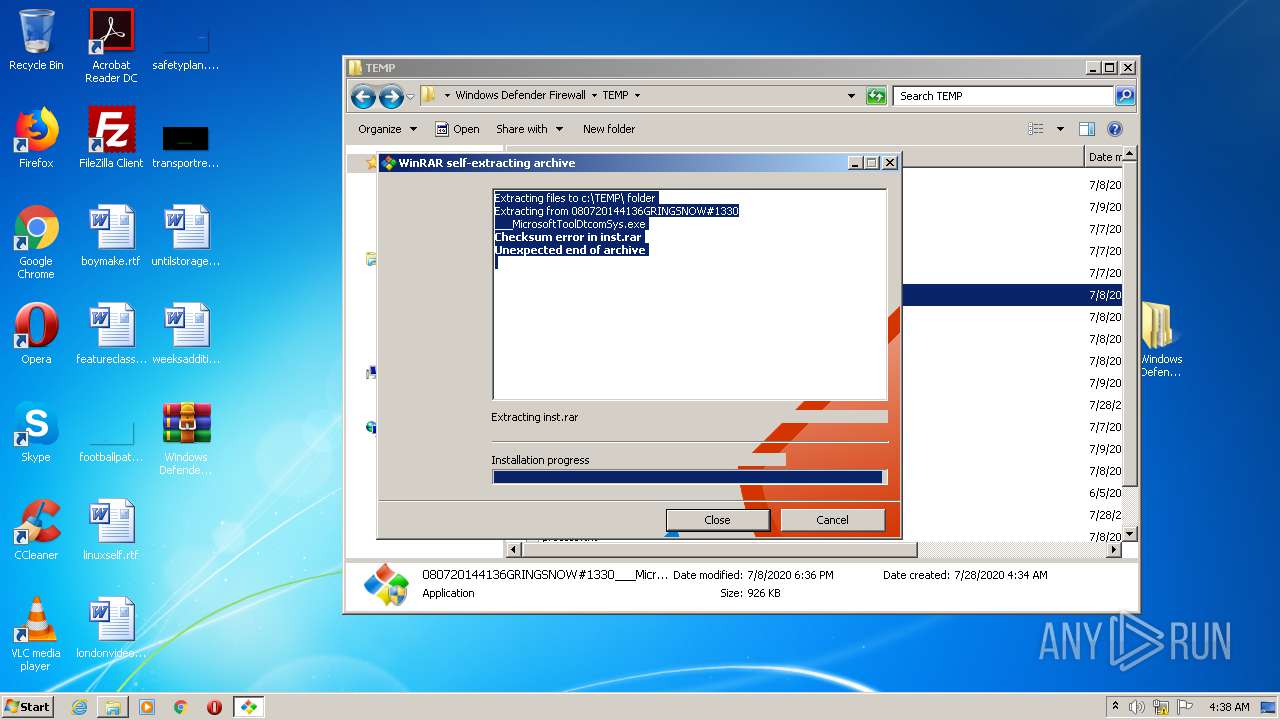
Task: Click the Windows Defender Firewall breadcrumb
Action: tap(520, 96)
